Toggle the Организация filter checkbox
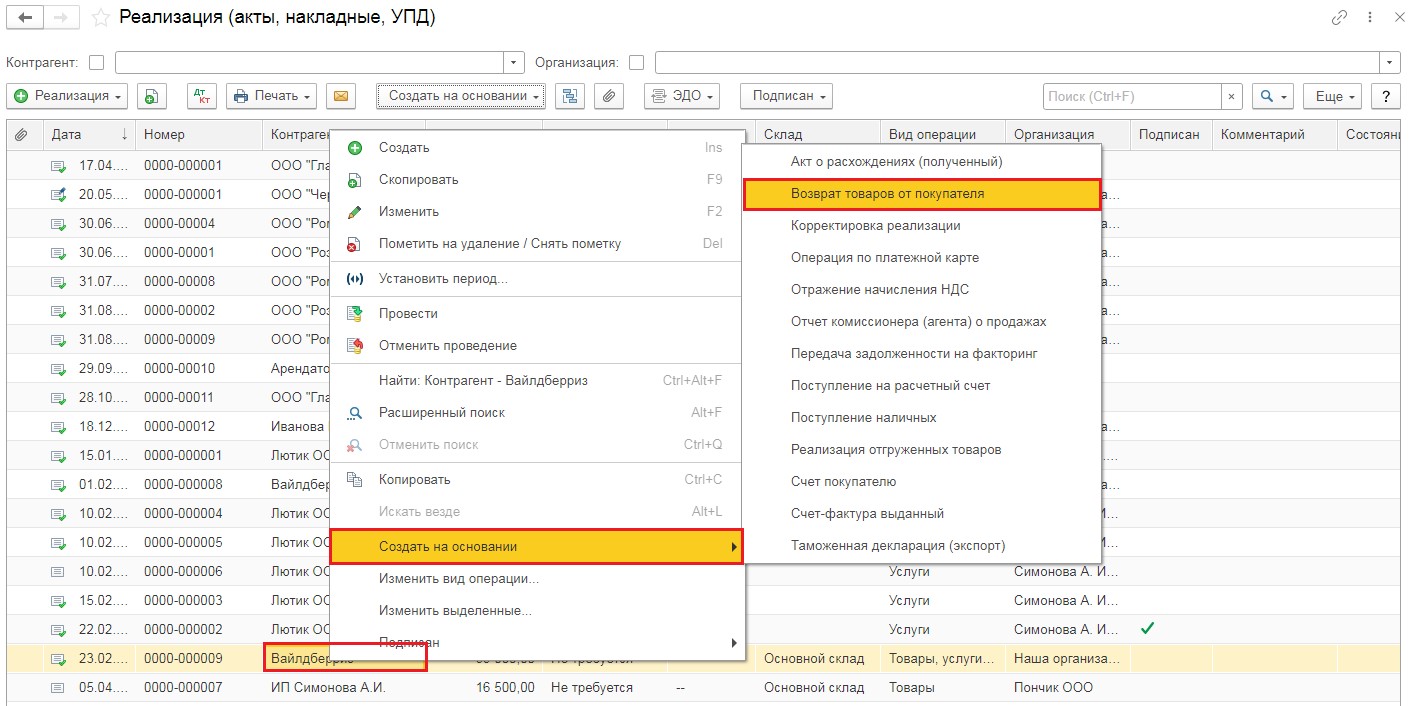Image resolution: width=1415 pixels, height=706 pixels. [636, 62]
